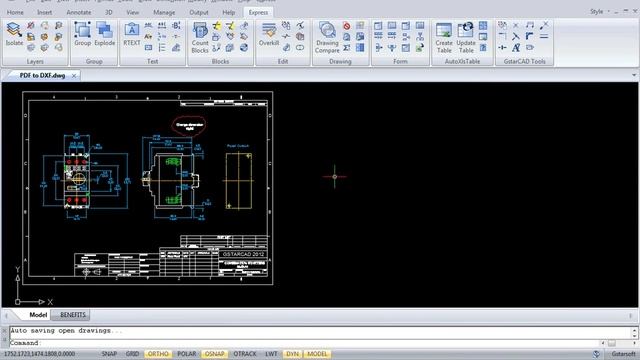
Task: Toggle GRID display in status bar
Action: 132,354
